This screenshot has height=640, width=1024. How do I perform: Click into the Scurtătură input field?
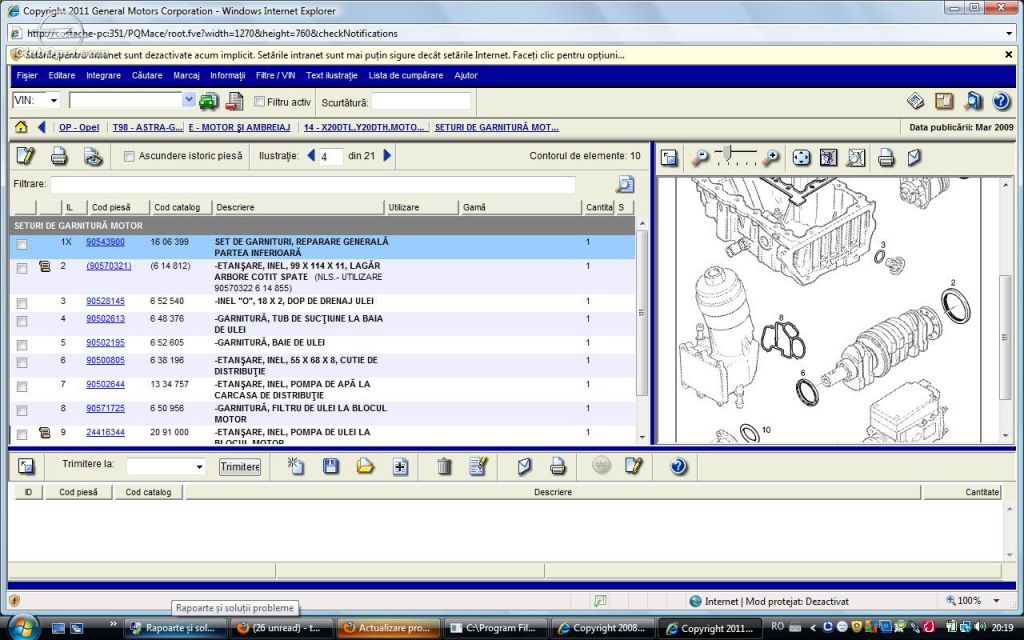tap(421, 102)
